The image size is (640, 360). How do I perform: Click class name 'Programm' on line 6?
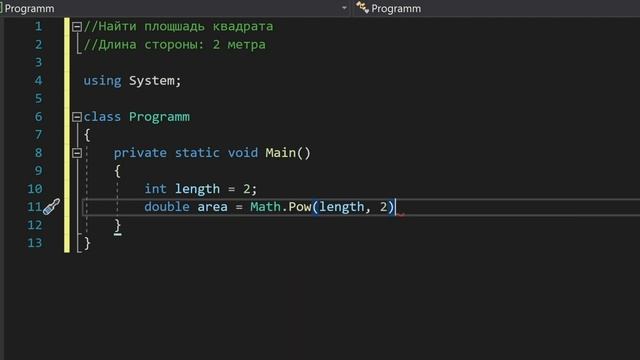click(x=160, y=117)
